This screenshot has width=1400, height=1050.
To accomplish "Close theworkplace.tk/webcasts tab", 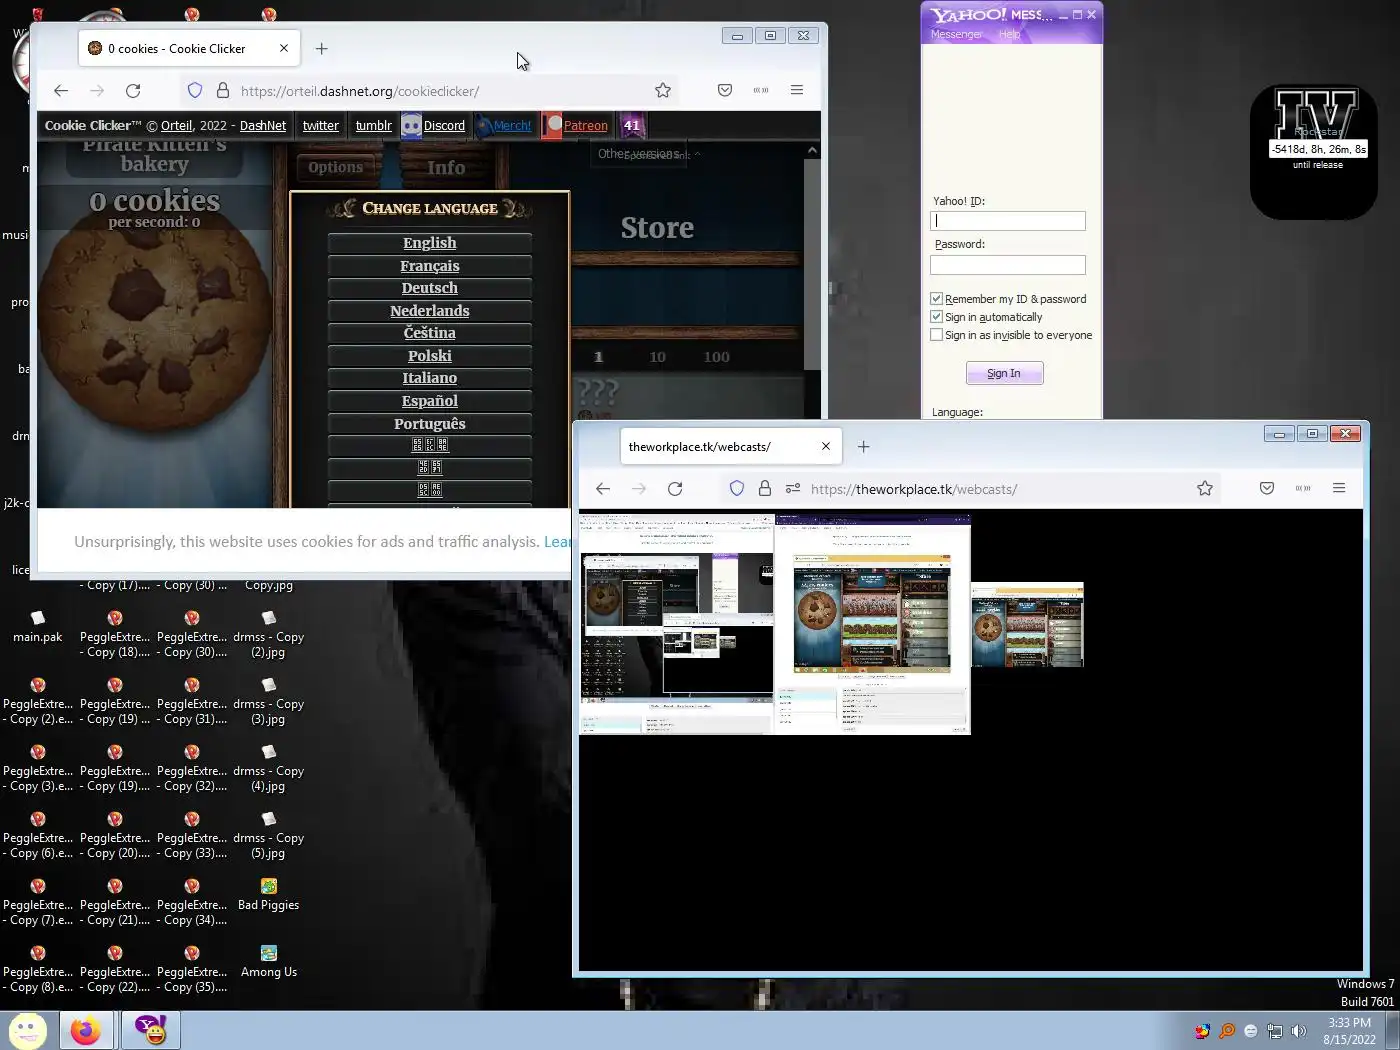I will pos(826,446).
